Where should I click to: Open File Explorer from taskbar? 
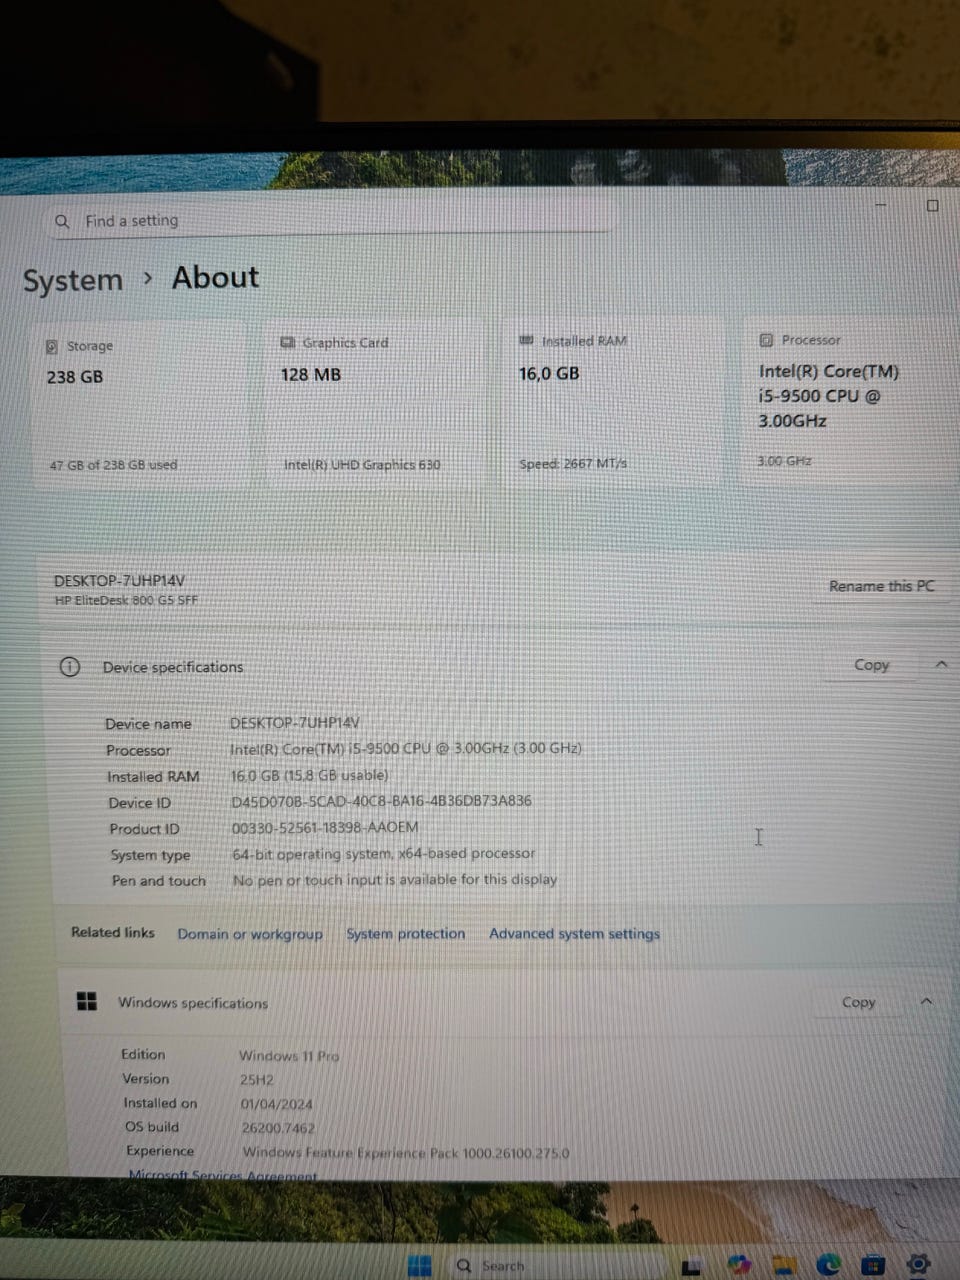784,1265
